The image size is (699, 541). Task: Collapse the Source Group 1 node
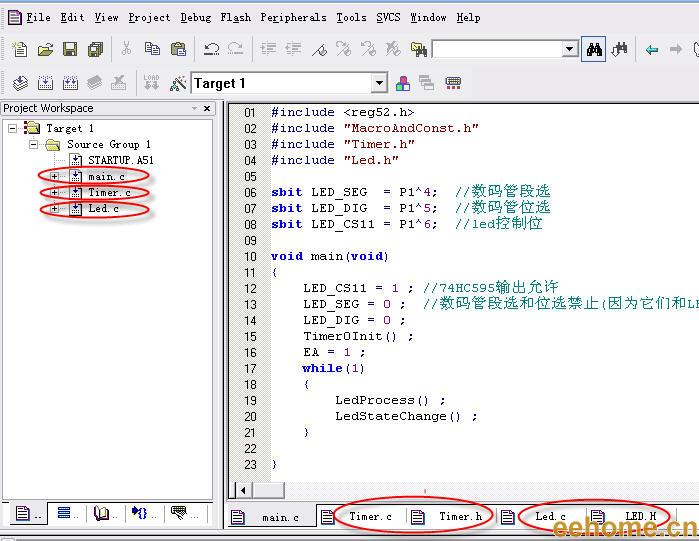[x=33, y=144]
